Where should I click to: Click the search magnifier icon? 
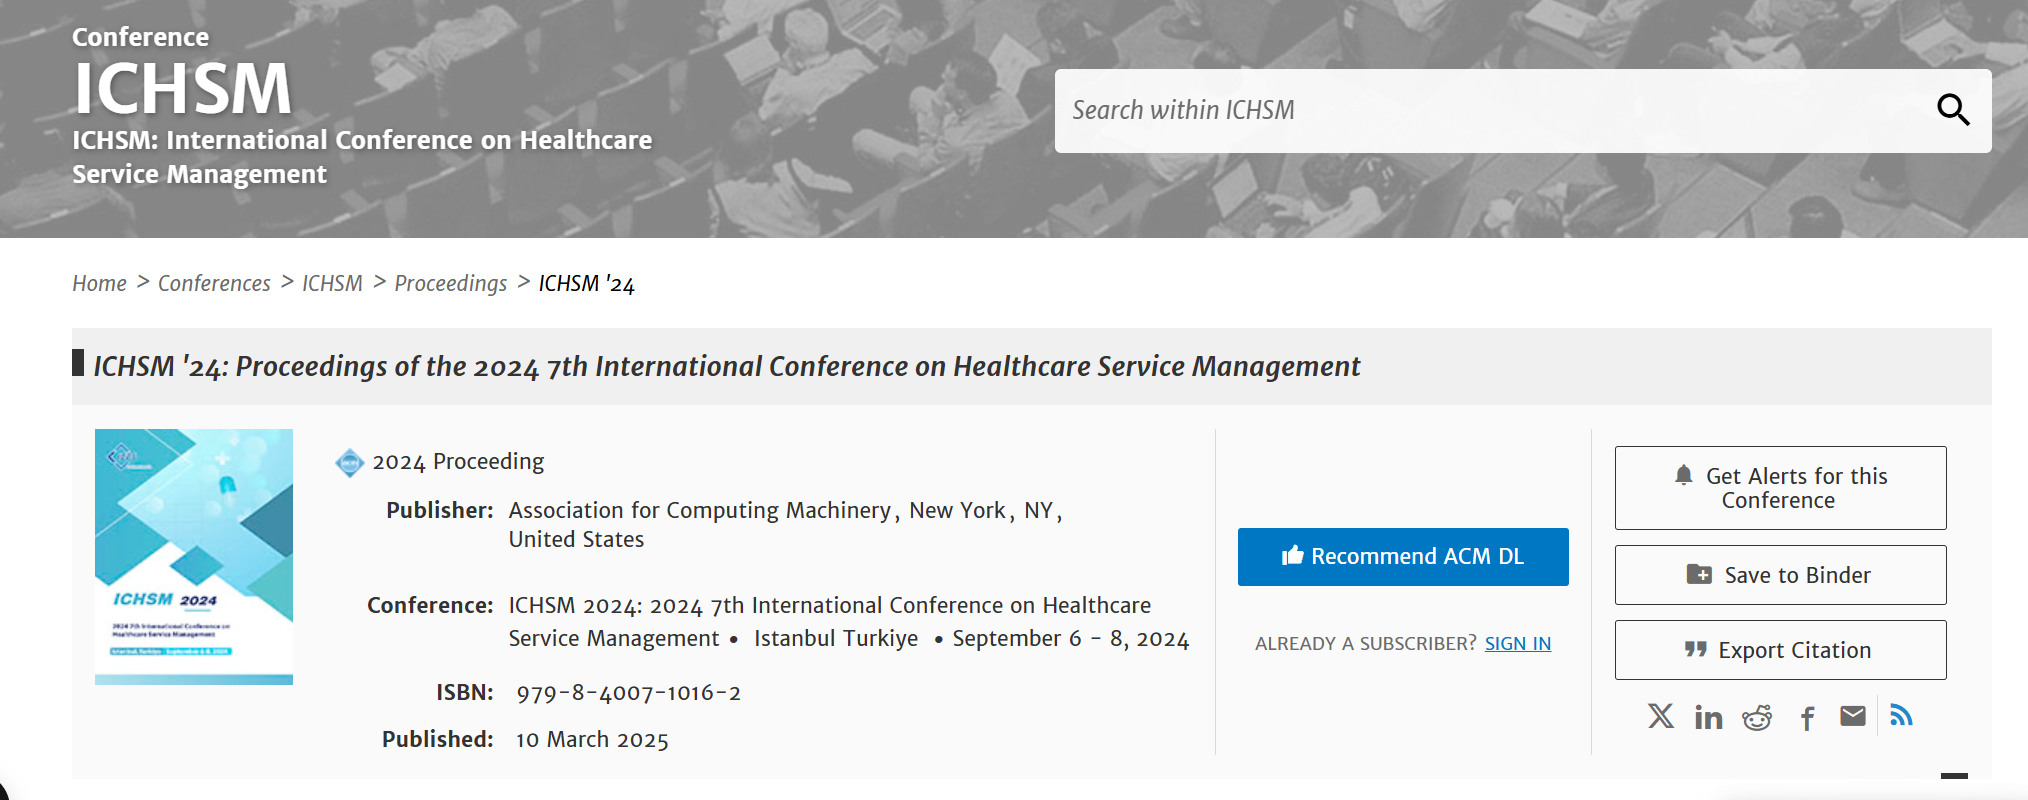1953,110
